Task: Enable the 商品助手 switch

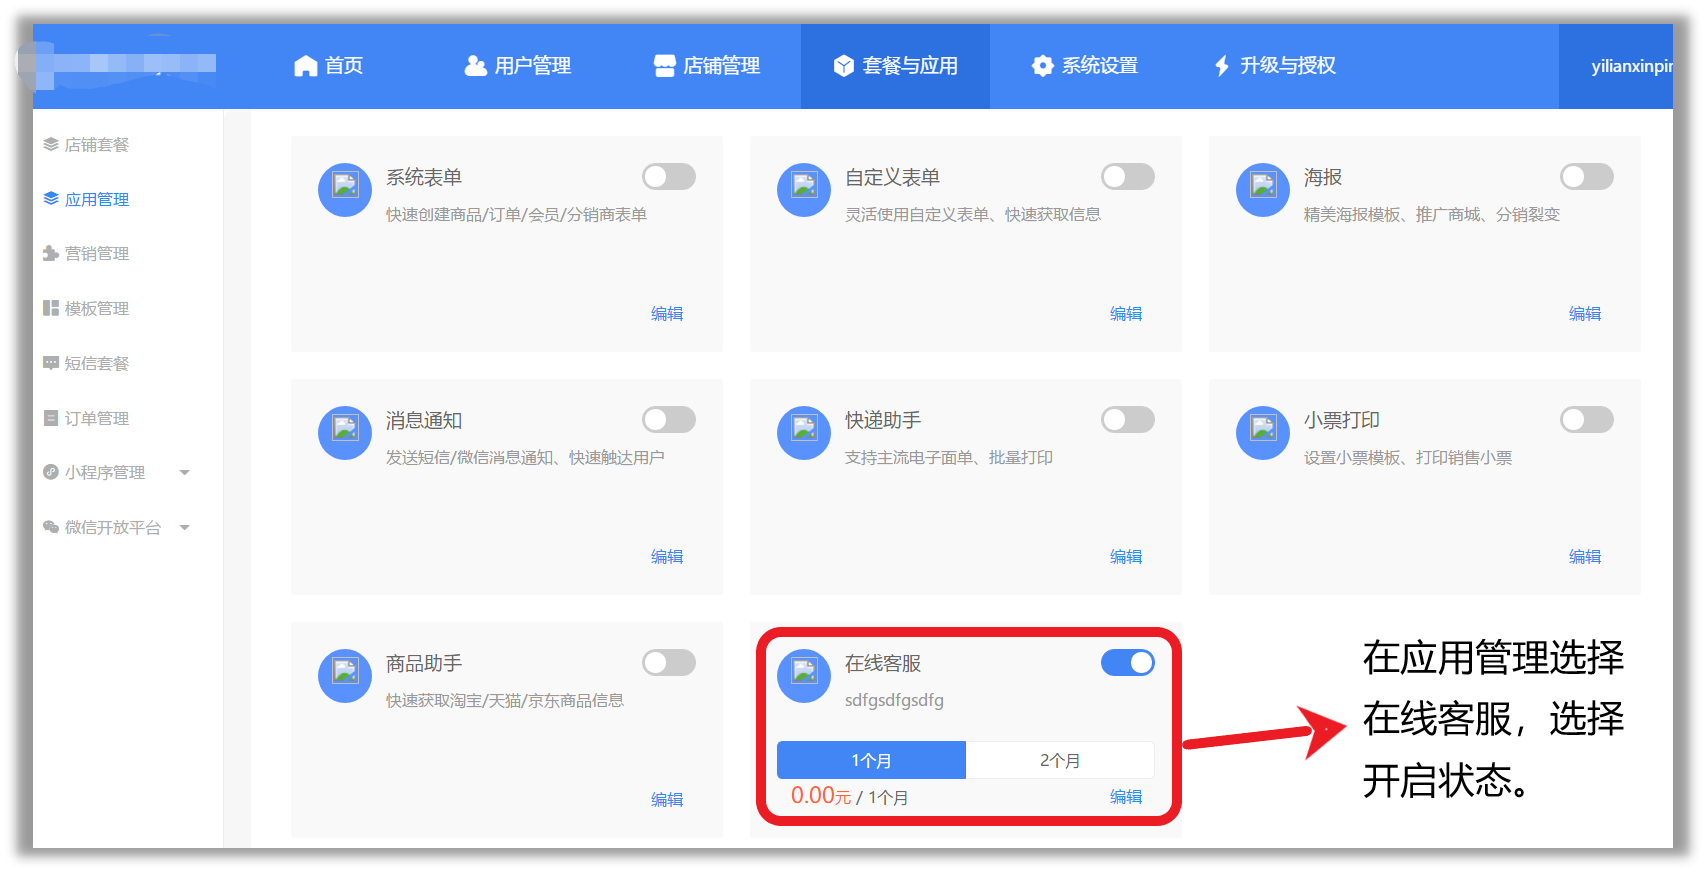Action: (669, 663)
